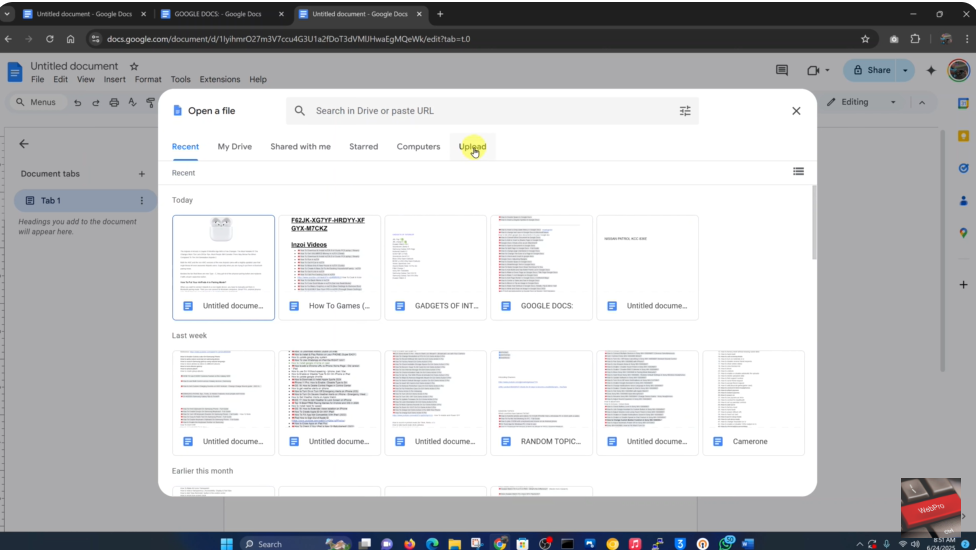
Task: Expand the Share options dropdown arrow
Action: click(905, 70)
